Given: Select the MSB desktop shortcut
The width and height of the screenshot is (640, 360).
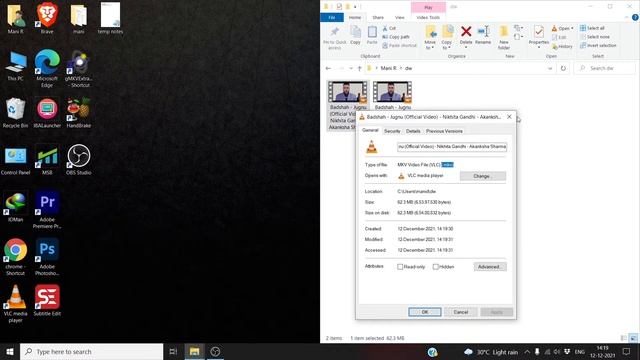Looking at the screenshot, I should coord(47,160).
